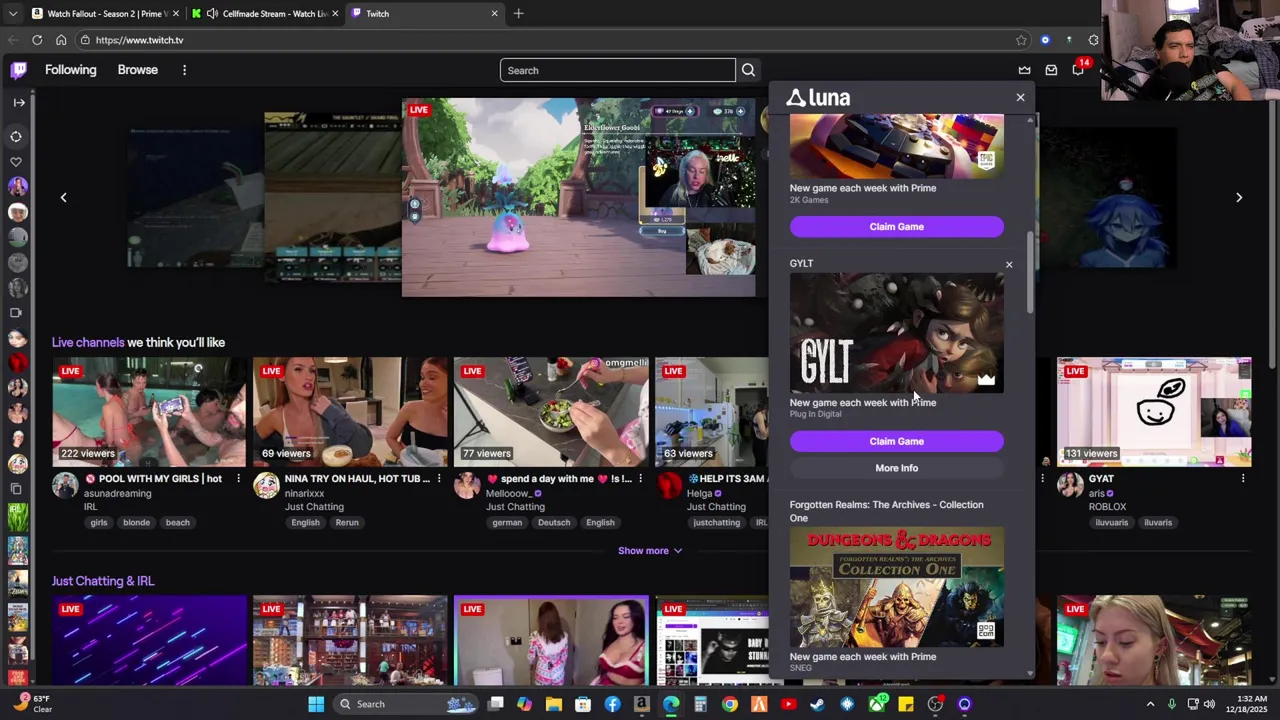Go to previous carousel stream
Viewport: 1280px width, 720px height.
(63, 198)
